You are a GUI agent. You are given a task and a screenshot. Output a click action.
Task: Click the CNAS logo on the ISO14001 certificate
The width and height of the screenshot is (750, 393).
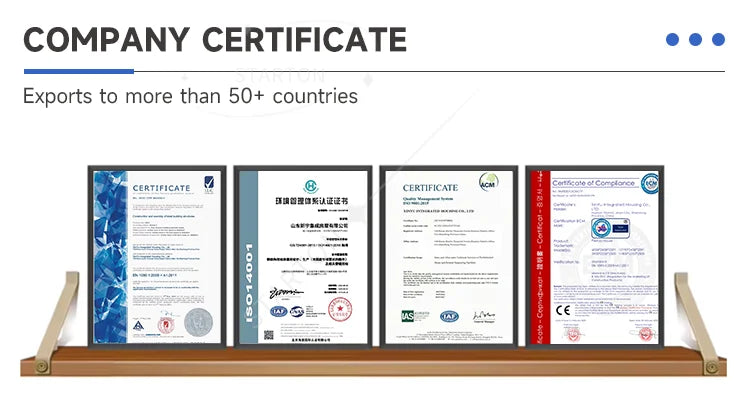(297, 311)
